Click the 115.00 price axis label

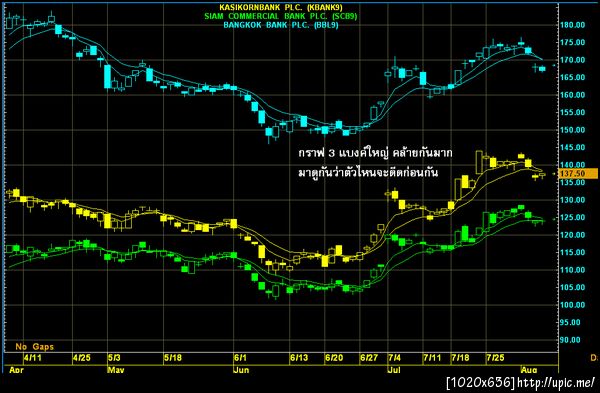572,253
